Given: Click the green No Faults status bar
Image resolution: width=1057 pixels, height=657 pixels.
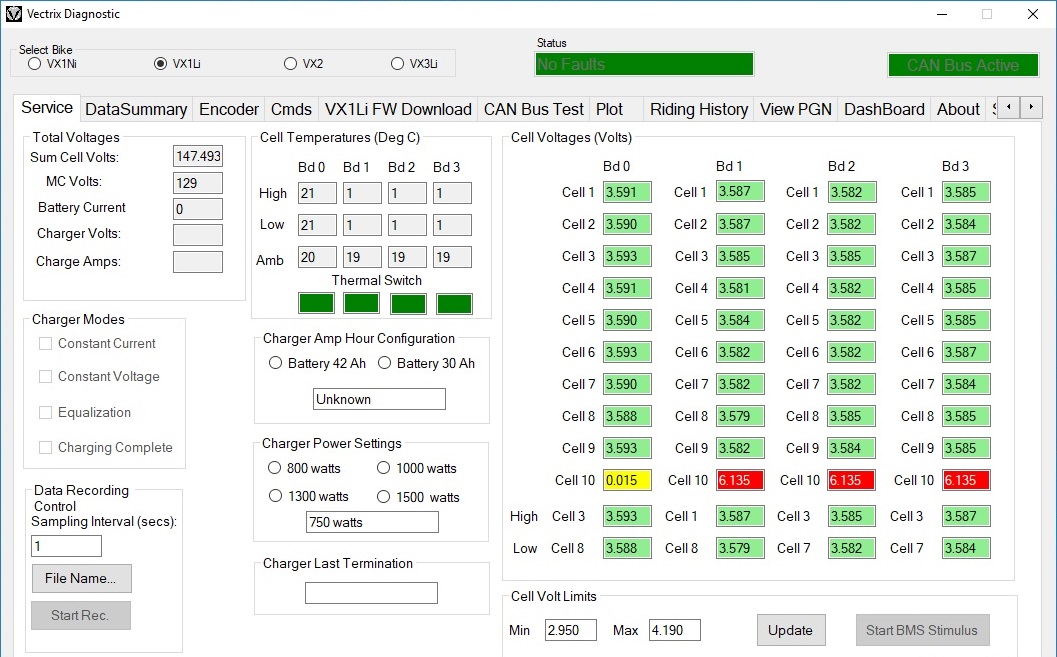Looking at the screenshot, I should pos(644,64).
